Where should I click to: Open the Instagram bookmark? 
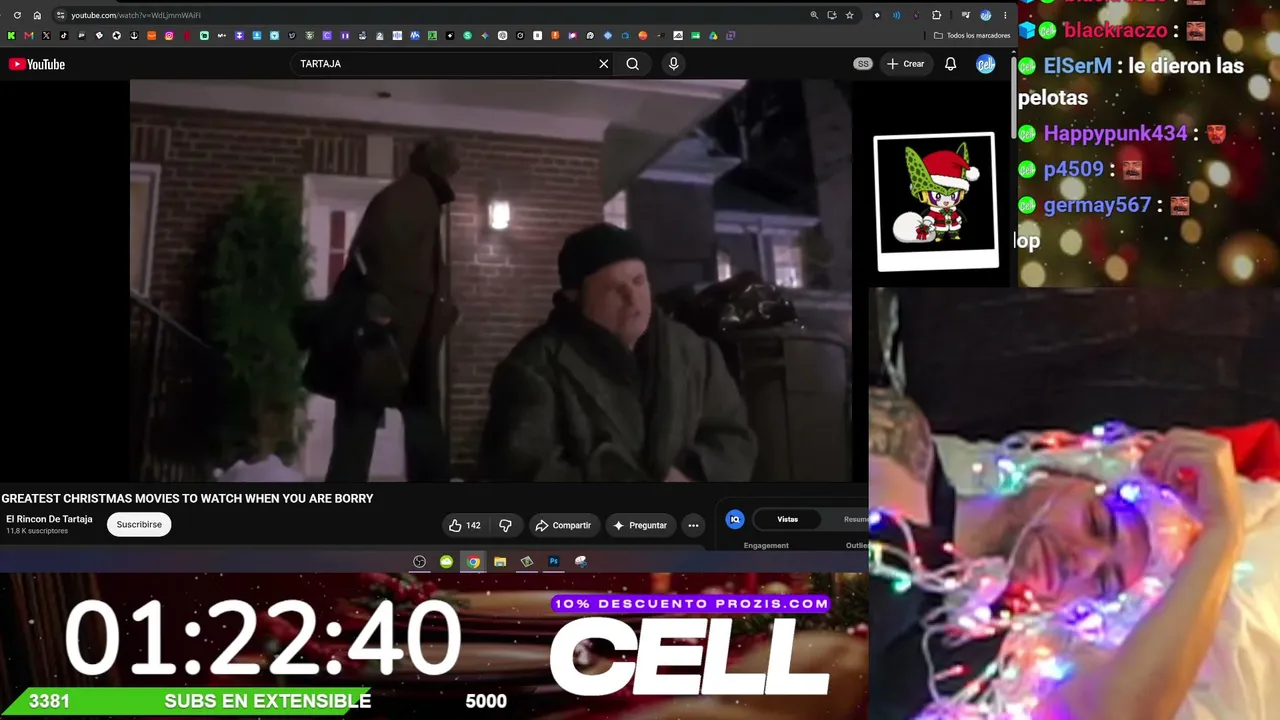pyautogui.click(x=169, y=36)
